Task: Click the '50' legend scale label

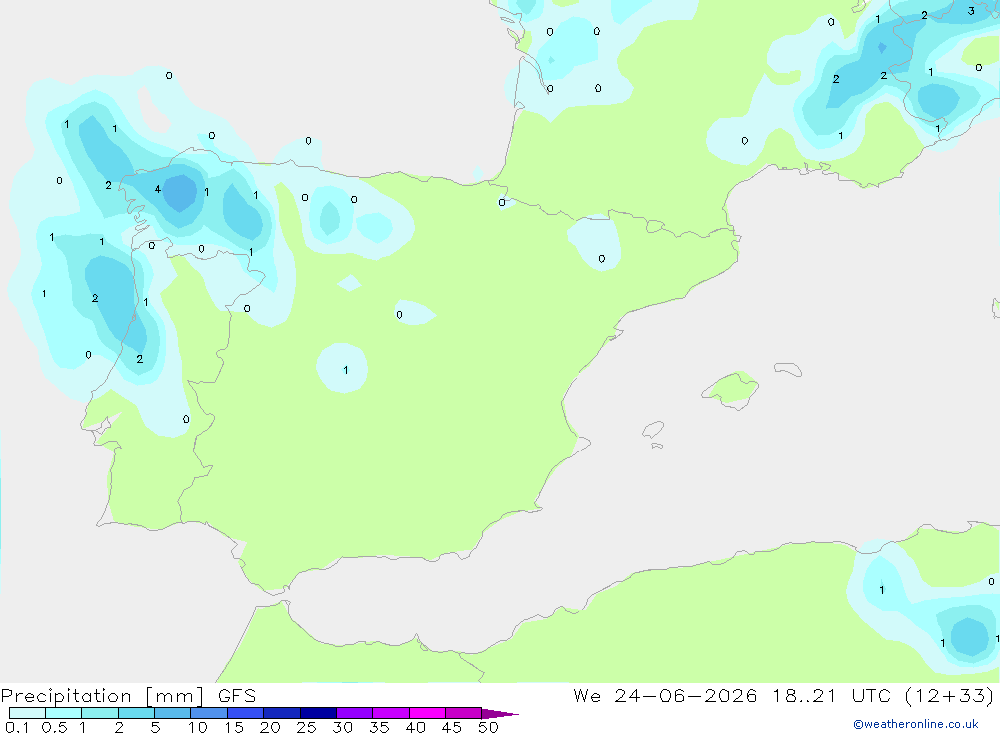Action: pyautogui.click(x=488, y=727)
